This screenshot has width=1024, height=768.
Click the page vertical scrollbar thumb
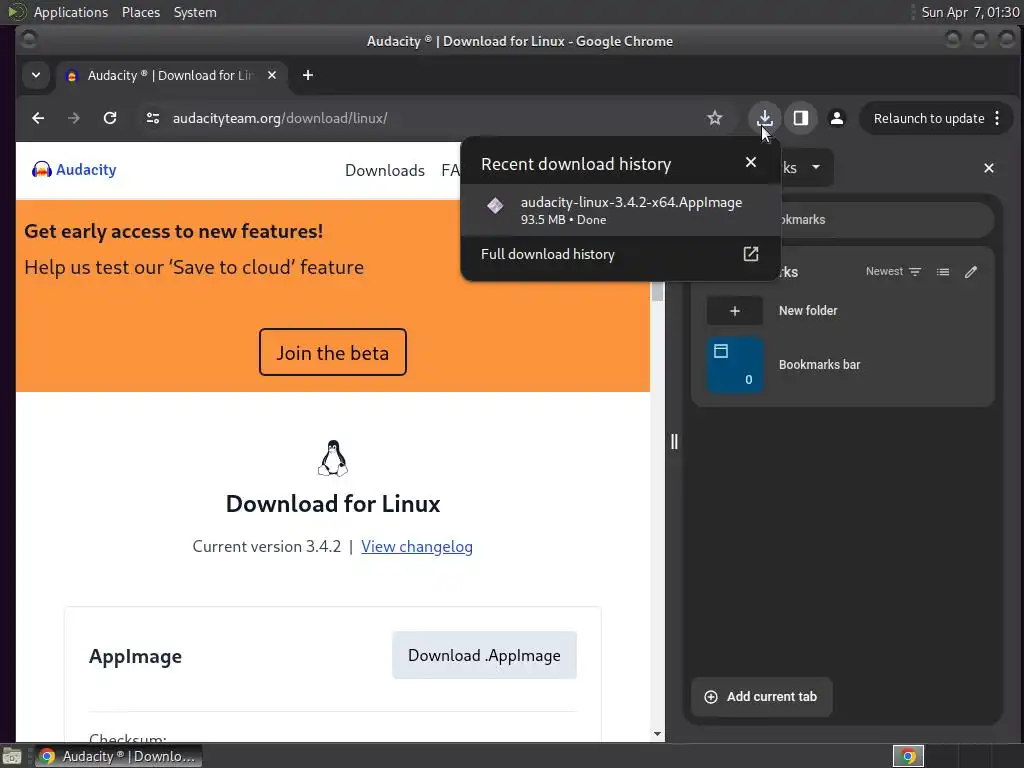(658, 291)
